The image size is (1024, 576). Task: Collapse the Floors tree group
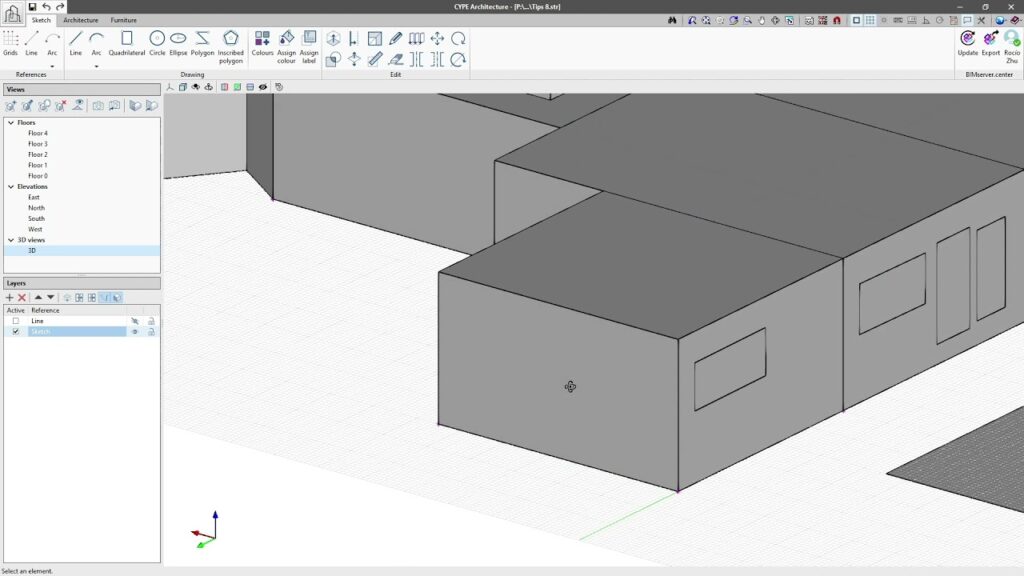pyautogui.click(x=11, y=122)
